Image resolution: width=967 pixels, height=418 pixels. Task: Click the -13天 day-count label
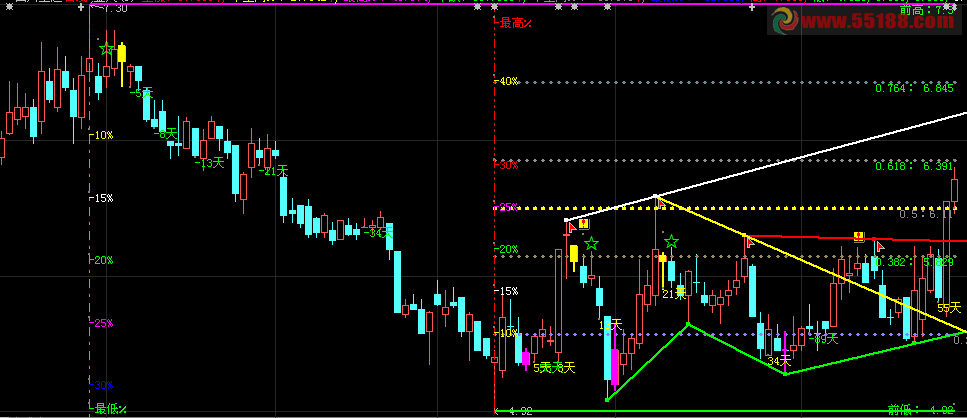[x=209, y=163]
